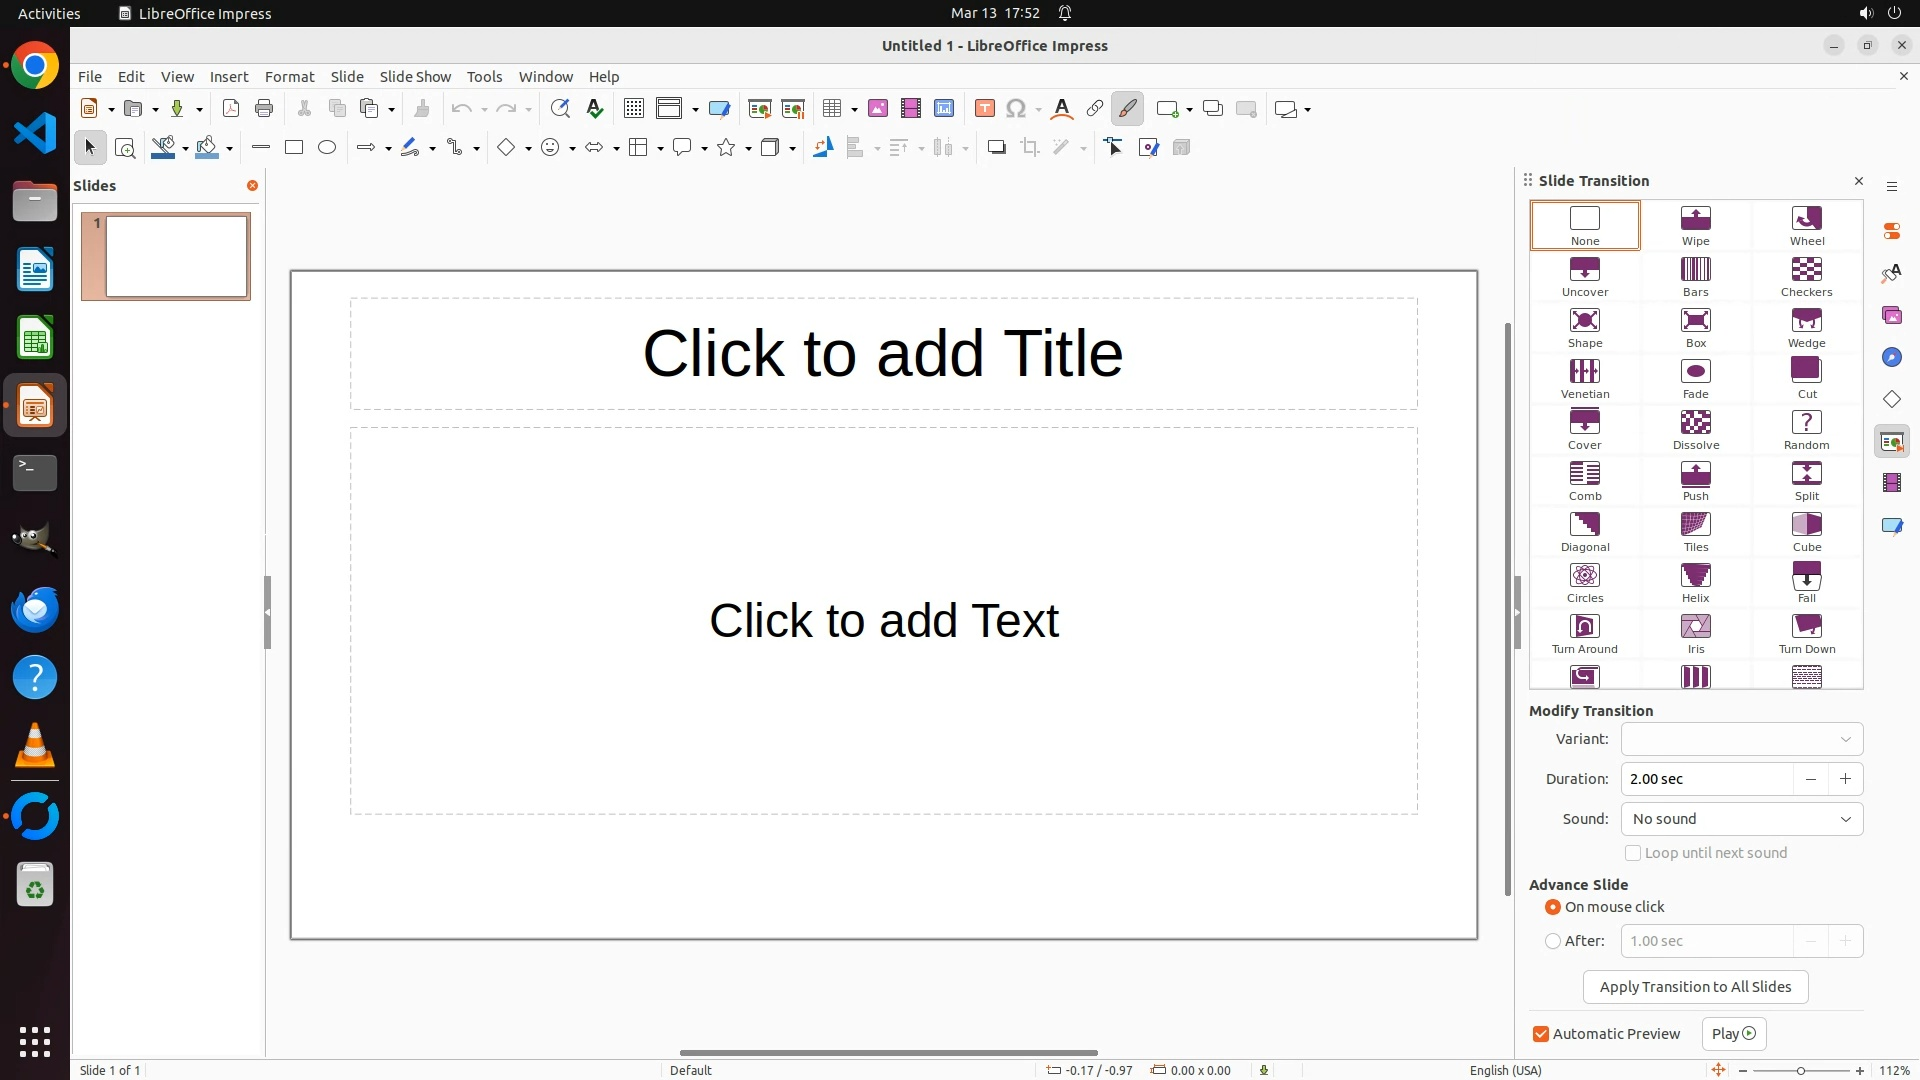Uncheck the Automatic Preview checkbox
This screenshot has height=1080, width=1920.
pos(1541,1034)
